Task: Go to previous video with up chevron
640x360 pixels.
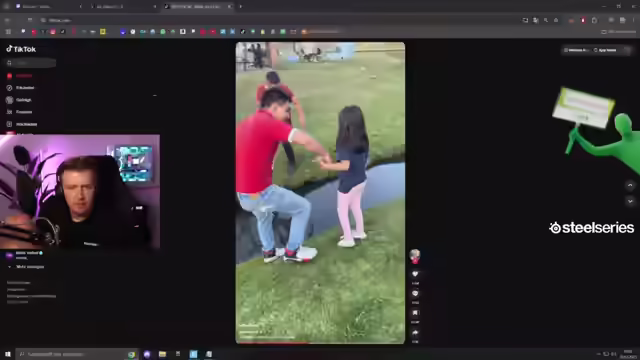Action: point(630,185)
